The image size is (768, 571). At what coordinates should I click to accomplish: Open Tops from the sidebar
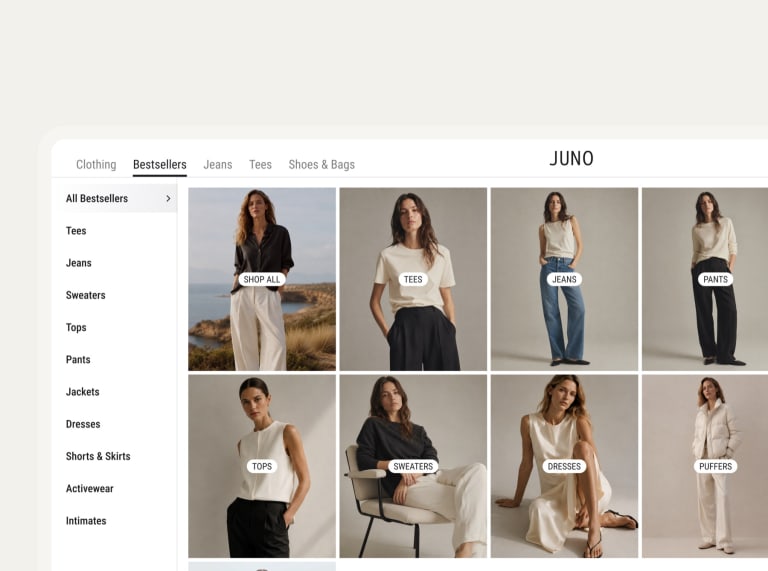pyautogui.click(x=76, y=328)
